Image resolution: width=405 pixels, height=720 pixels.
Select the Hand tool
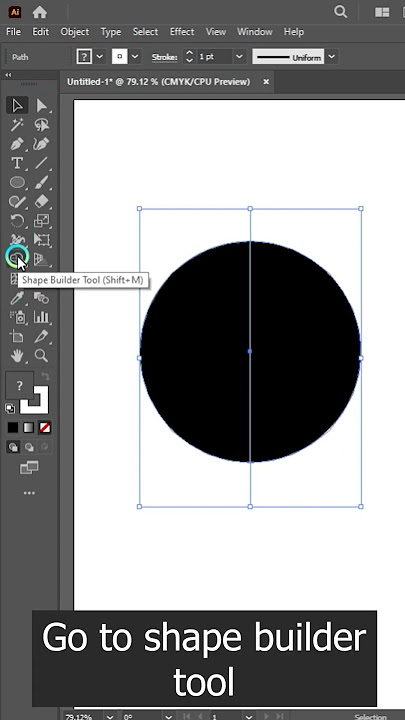point(17,356)
